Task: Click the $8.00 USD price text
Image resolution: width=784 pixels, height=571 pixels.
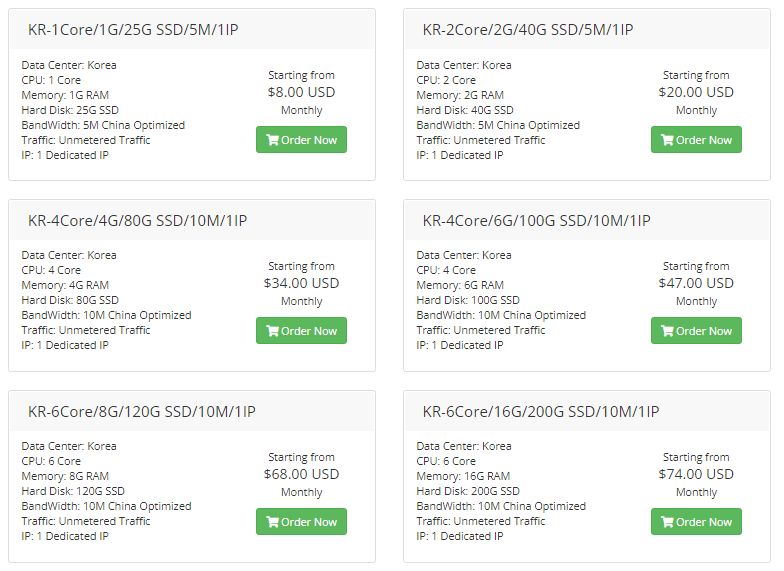Action: point(302,92)
